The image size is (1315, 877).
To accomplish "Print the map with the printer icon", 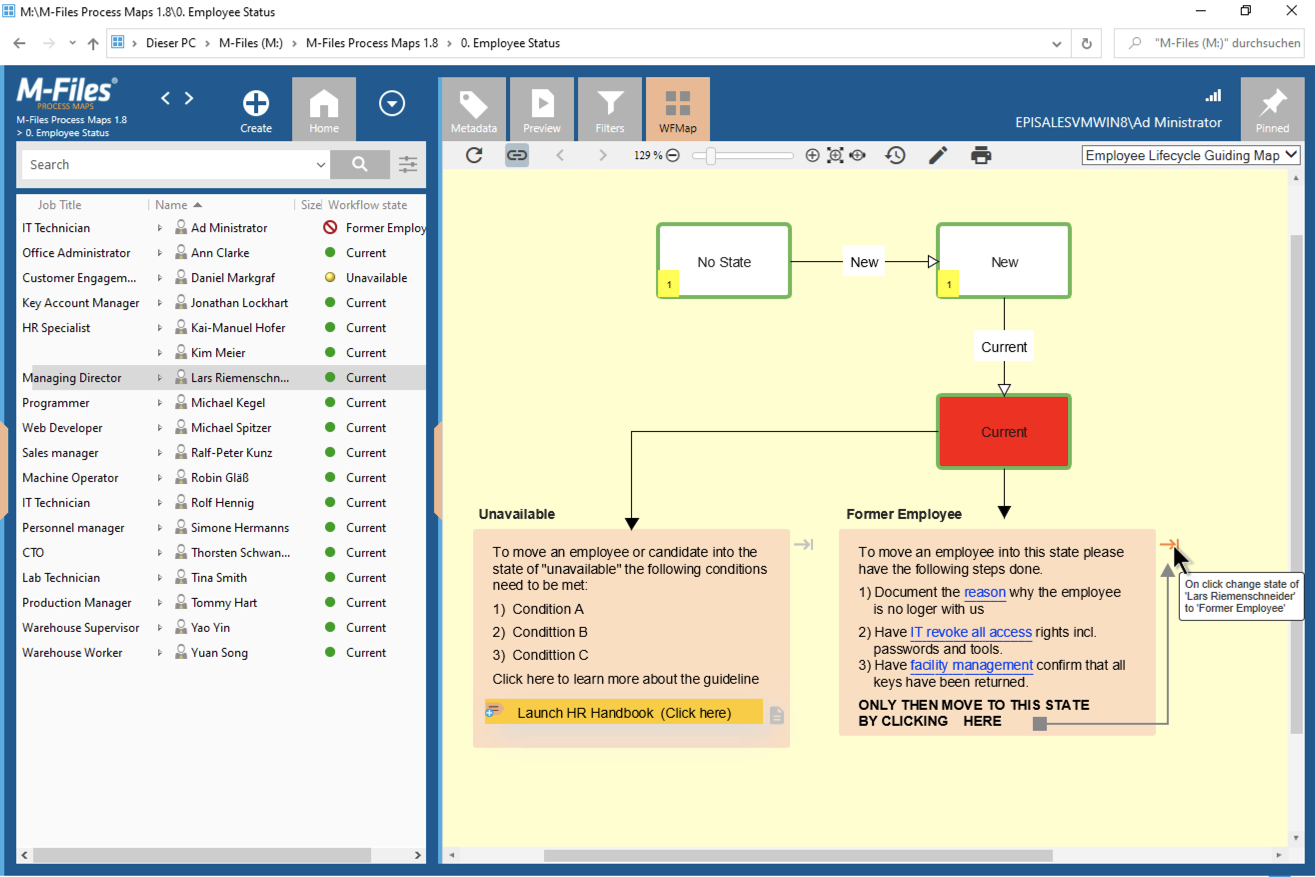I will 981,155.
